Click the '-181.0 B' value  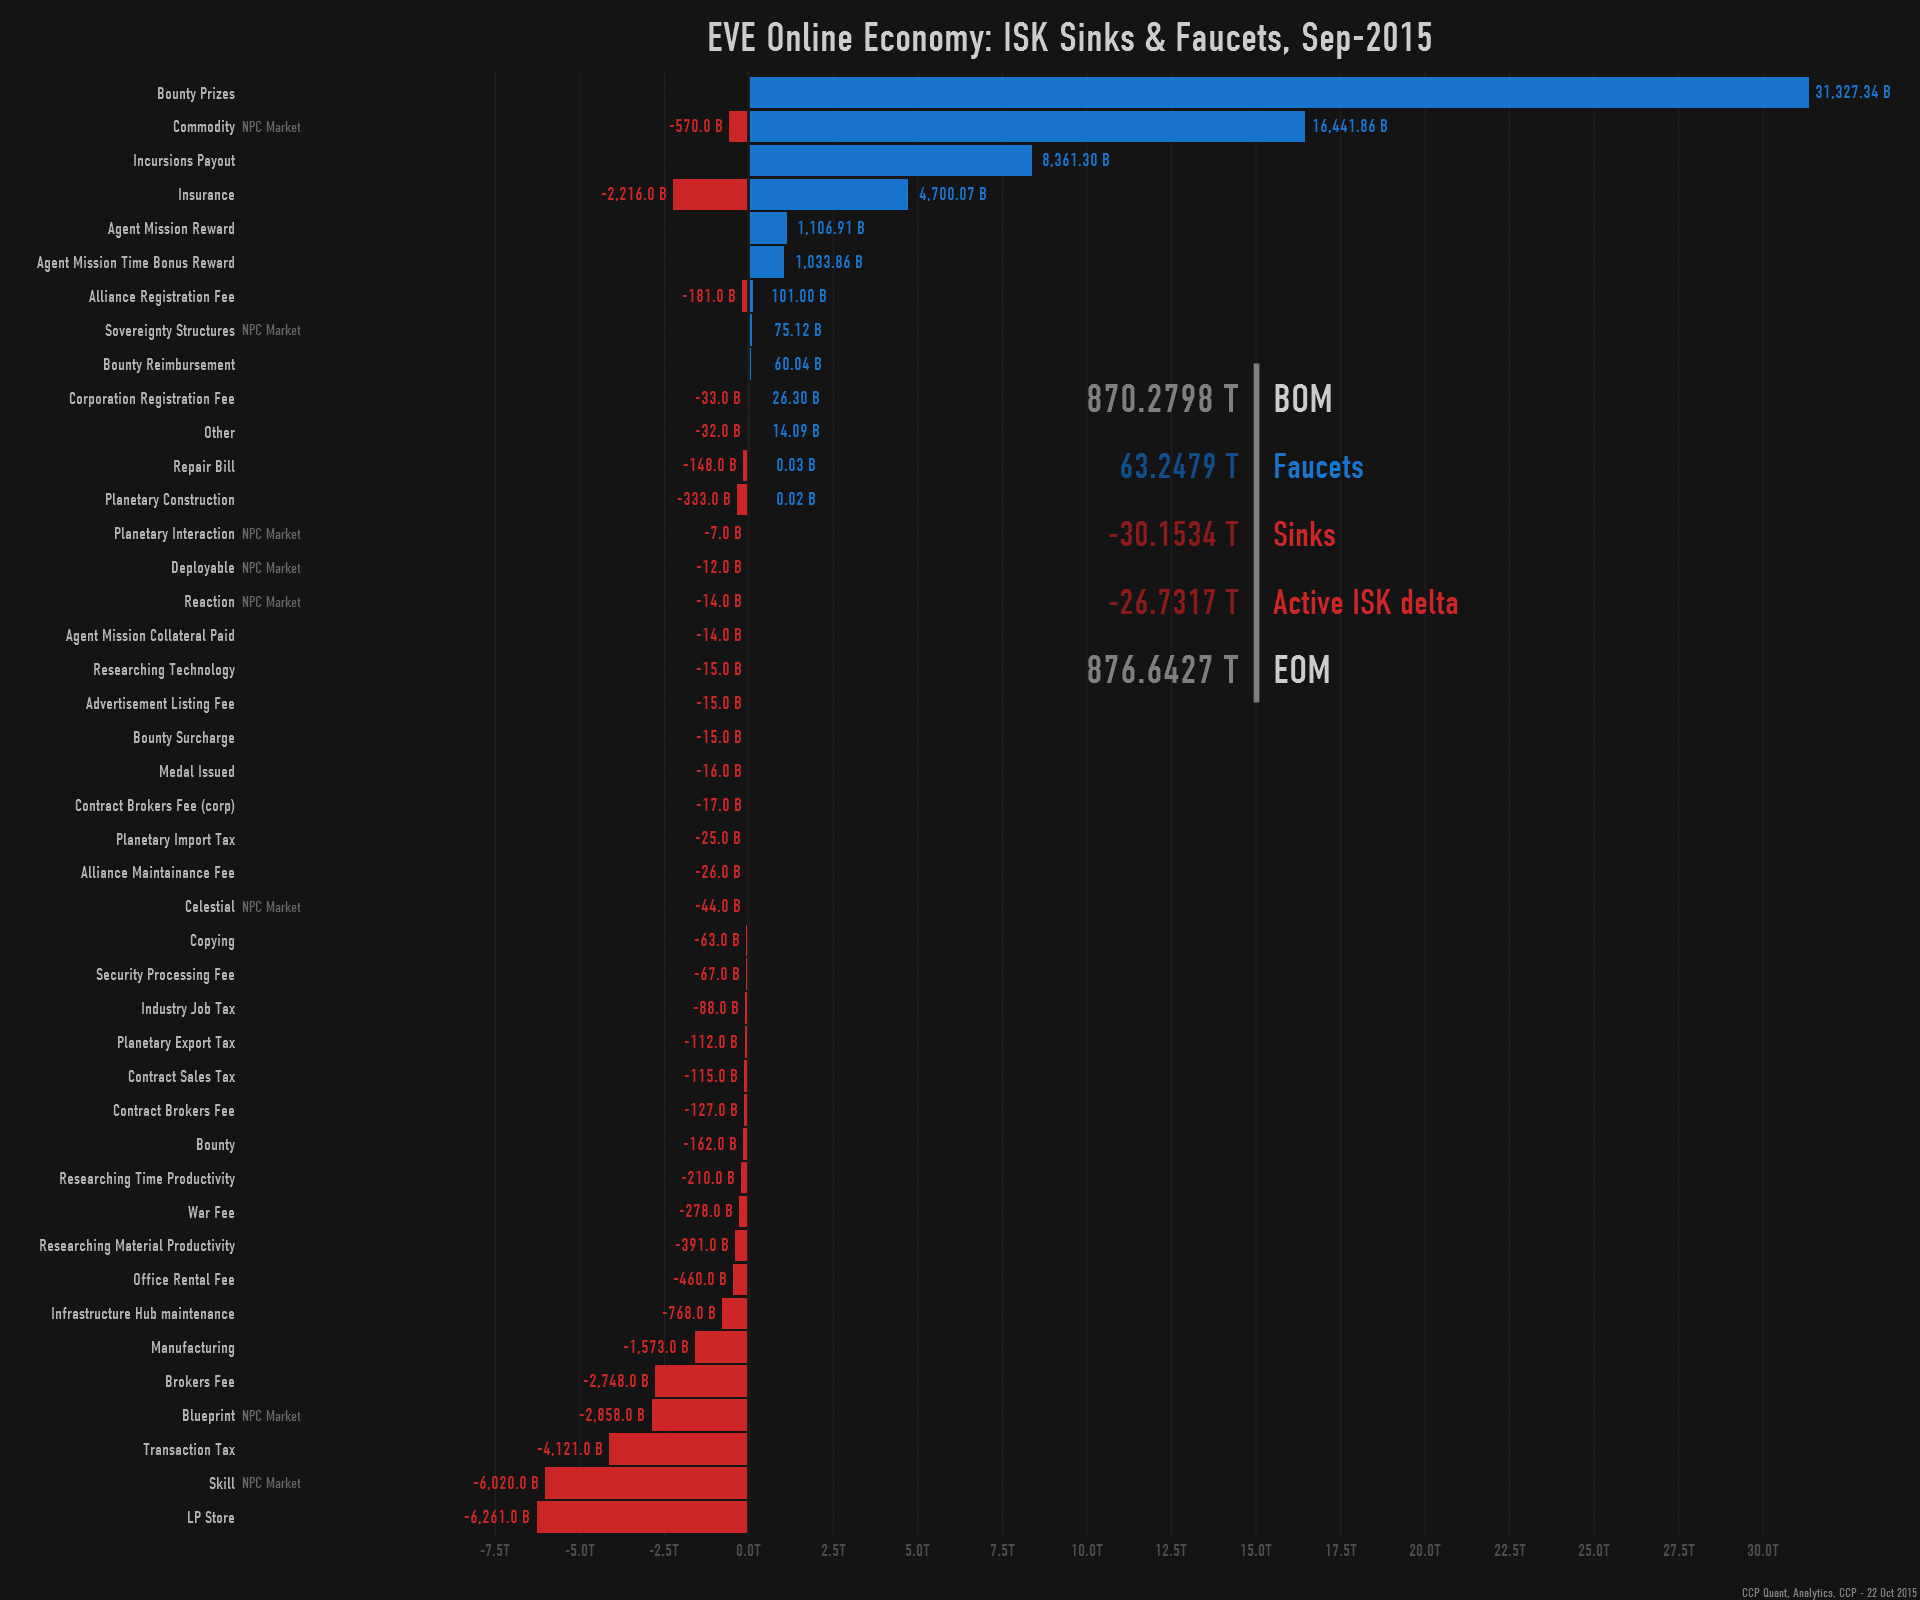pos(708,296)
